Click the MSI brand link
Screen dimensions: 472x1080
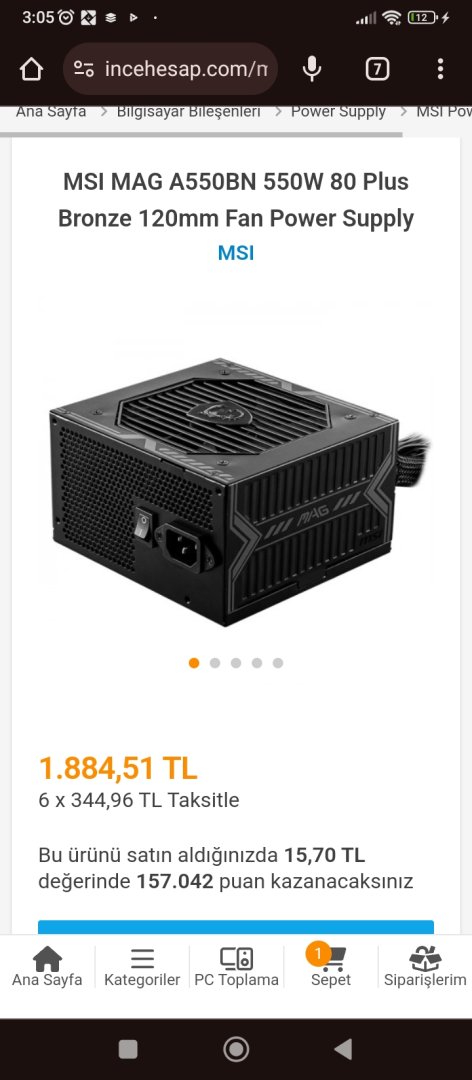(x=236, y=253)
